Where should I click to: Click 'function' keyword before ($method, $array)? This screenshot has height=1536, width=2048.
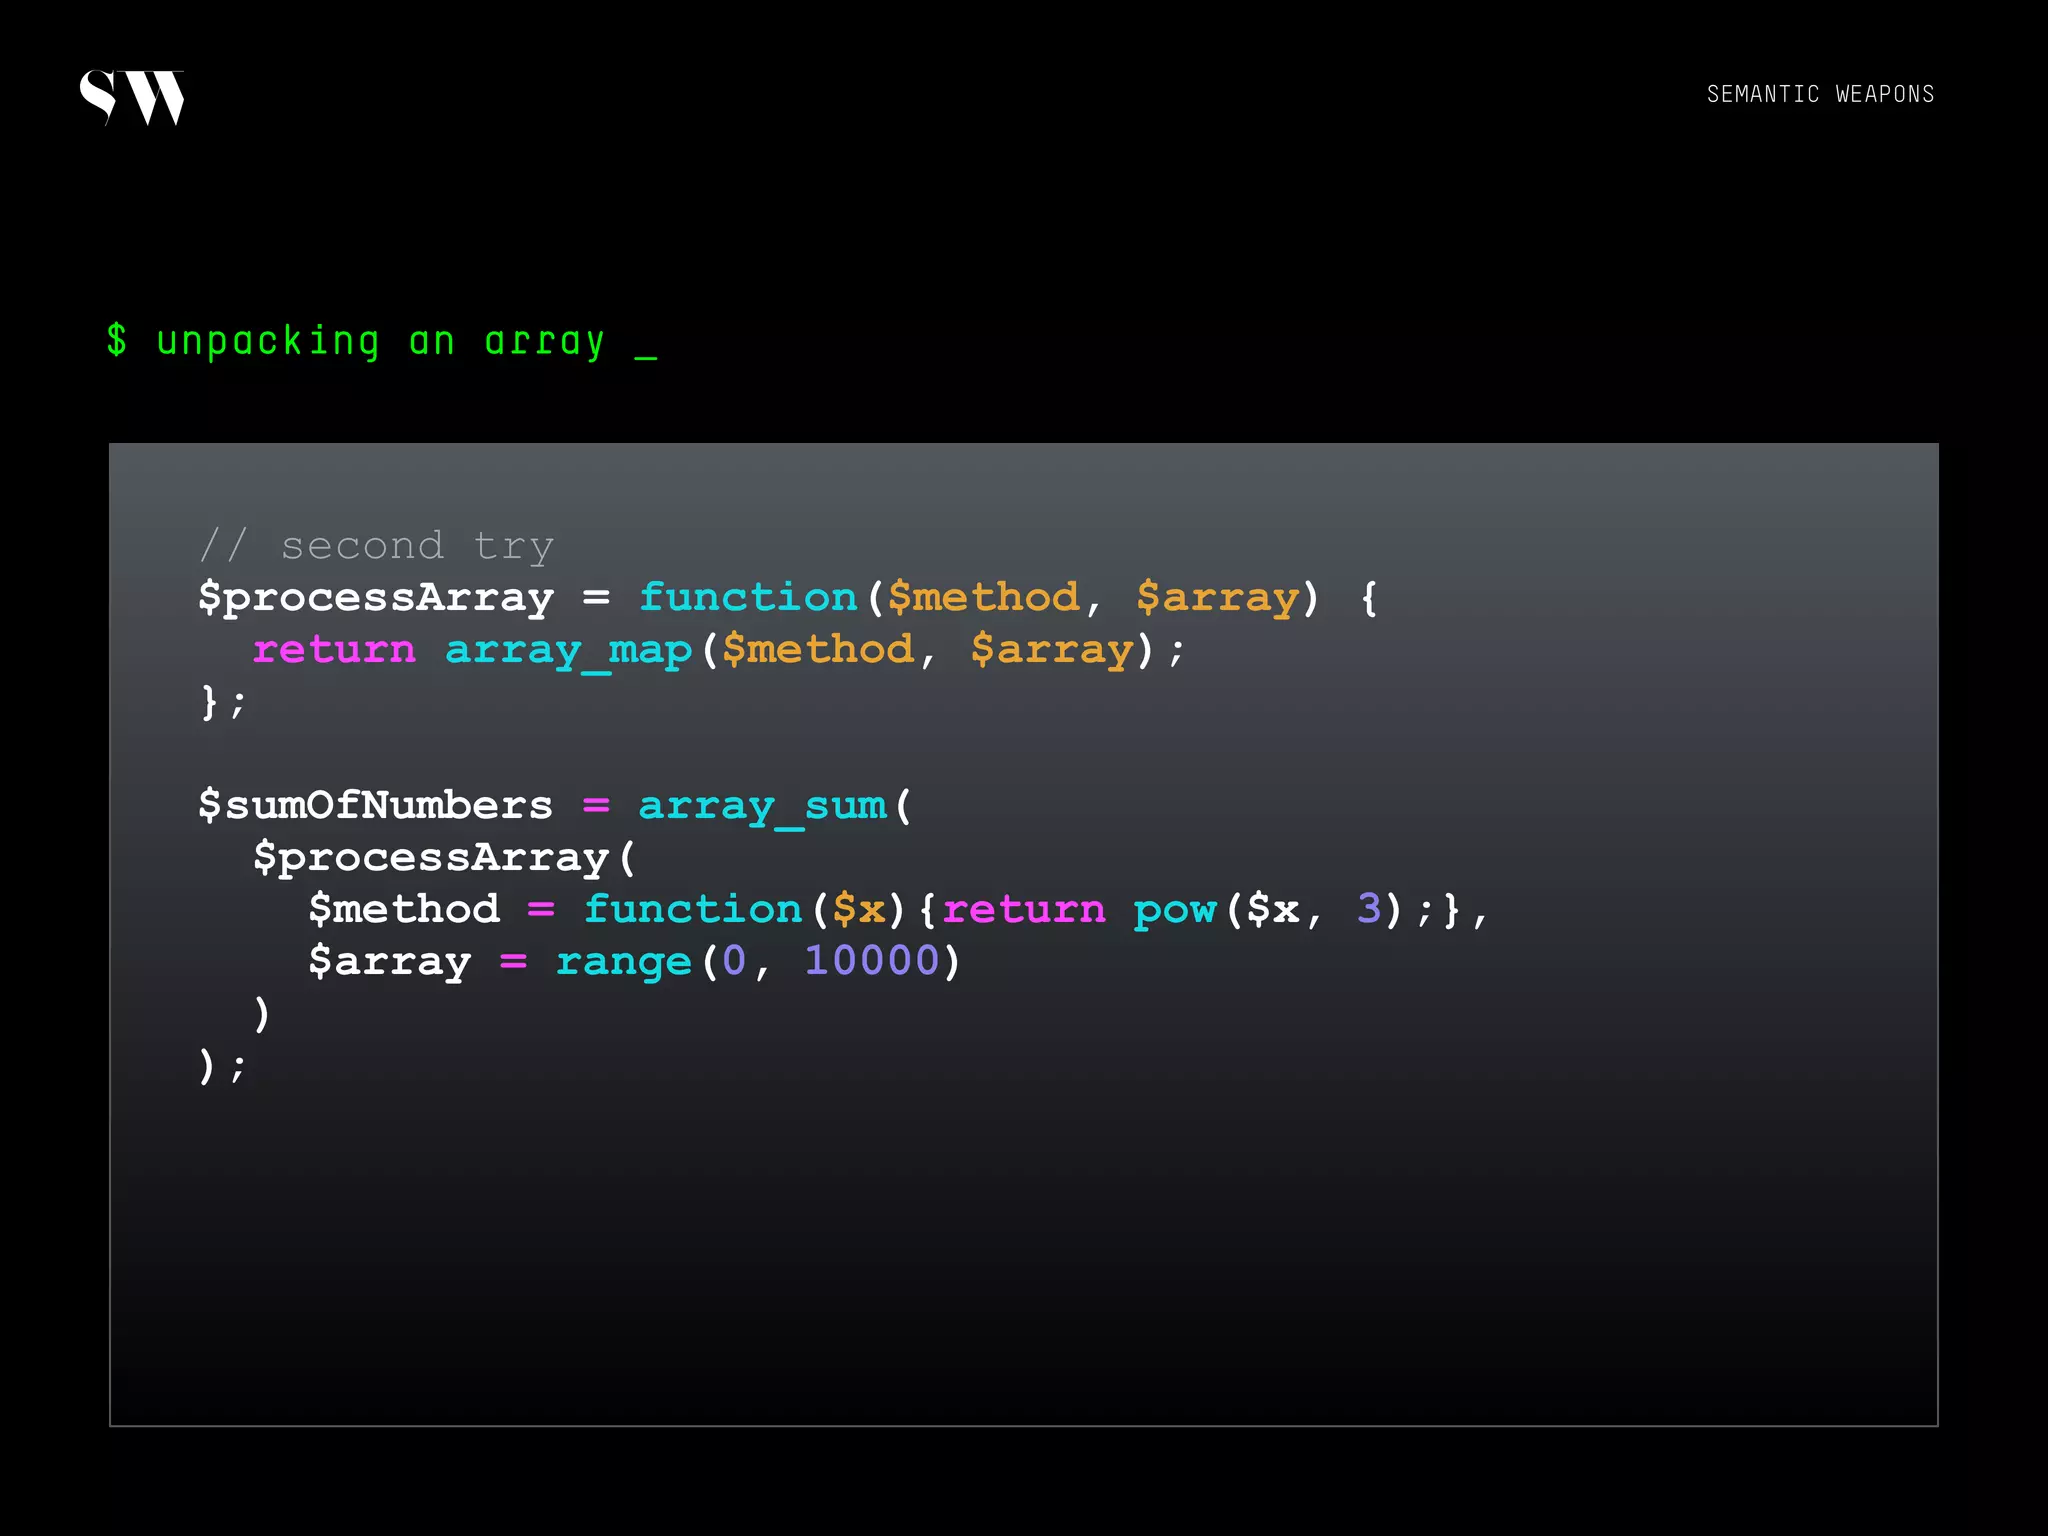748,597
